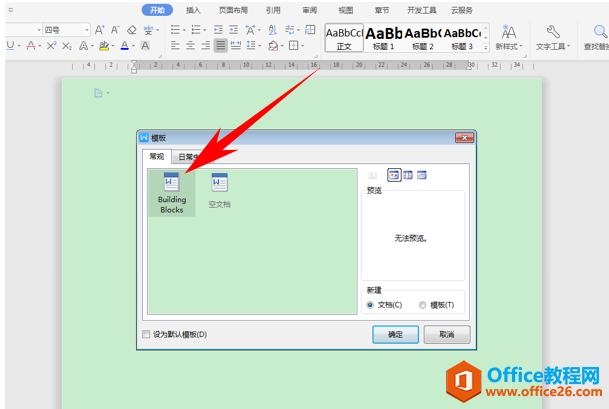Apply the 标题 2 style

click(x=423, y=38)
